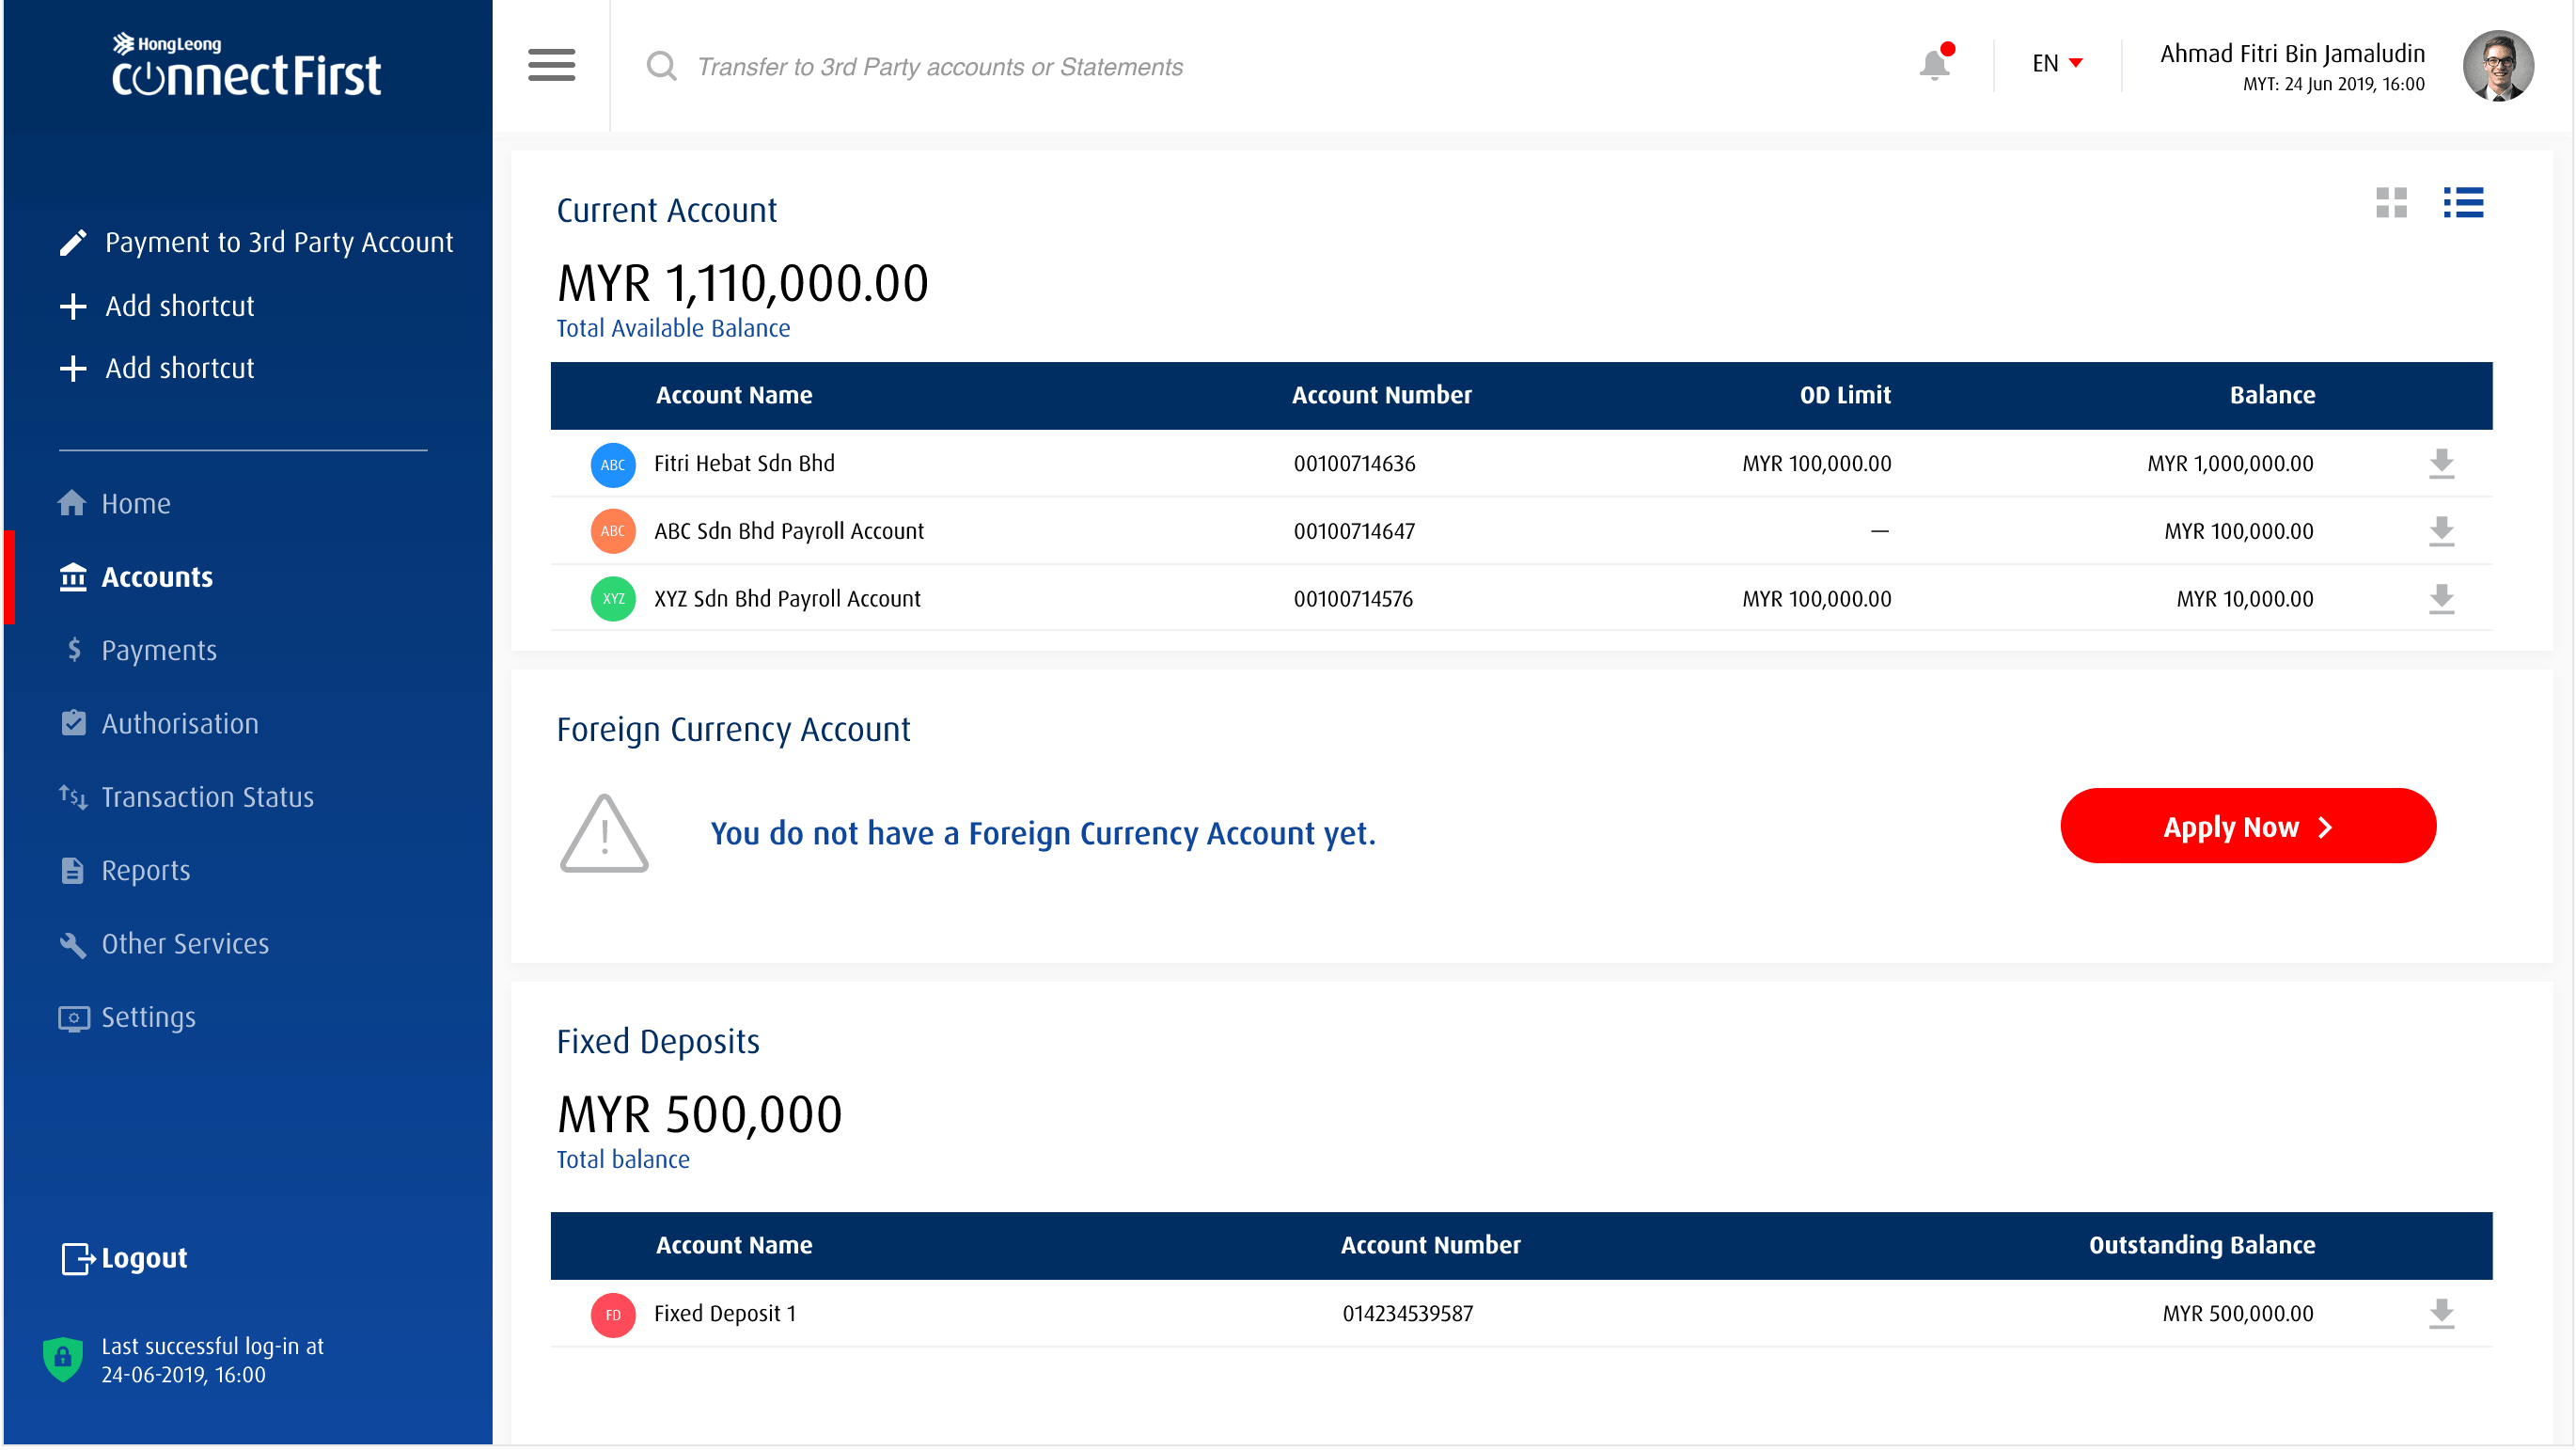Open the hamburger navigation menu

pyautogui.click(x=551, y=65)
